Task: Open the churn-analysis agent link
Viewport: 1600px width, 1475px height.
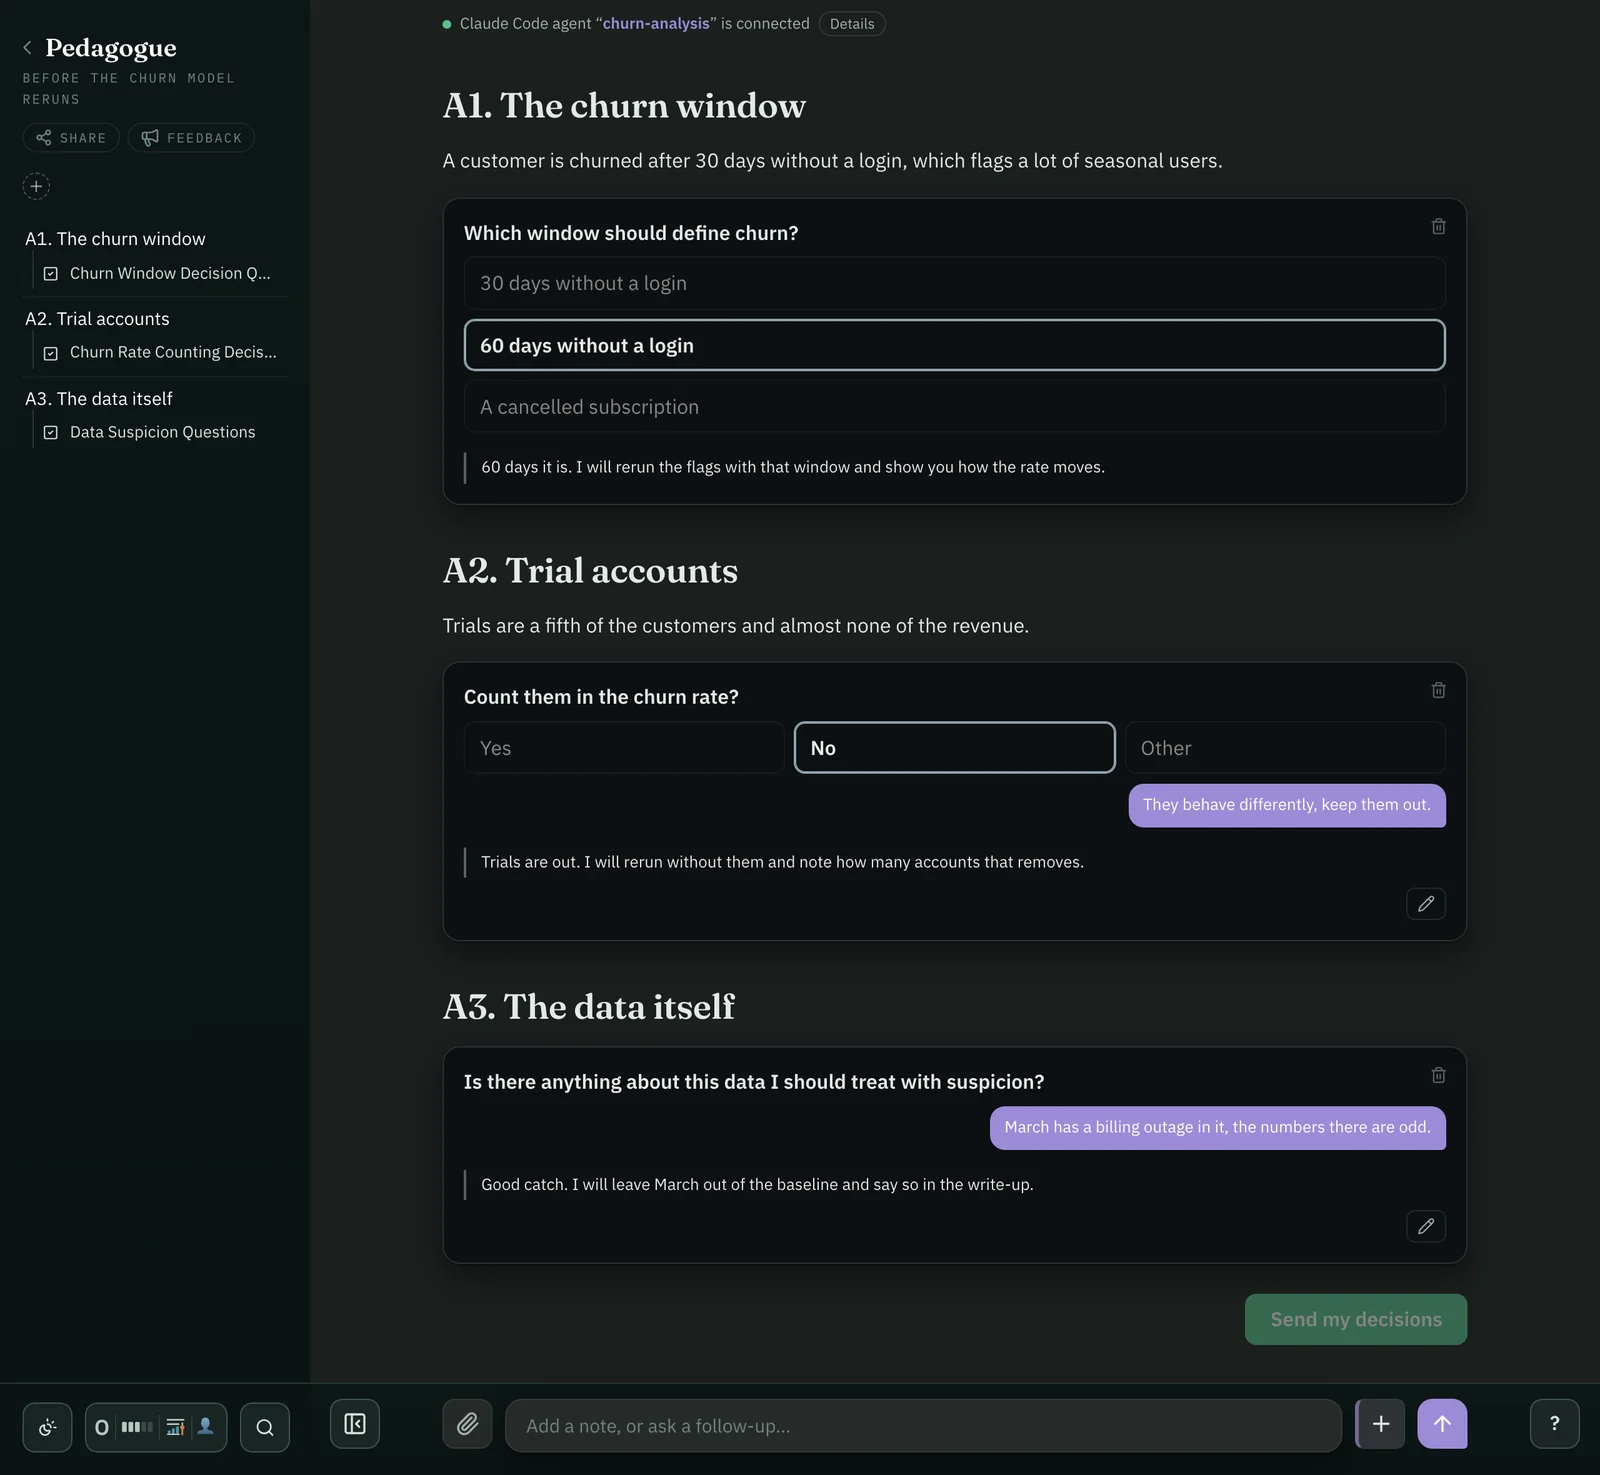Action: click(x=656, y=23)
